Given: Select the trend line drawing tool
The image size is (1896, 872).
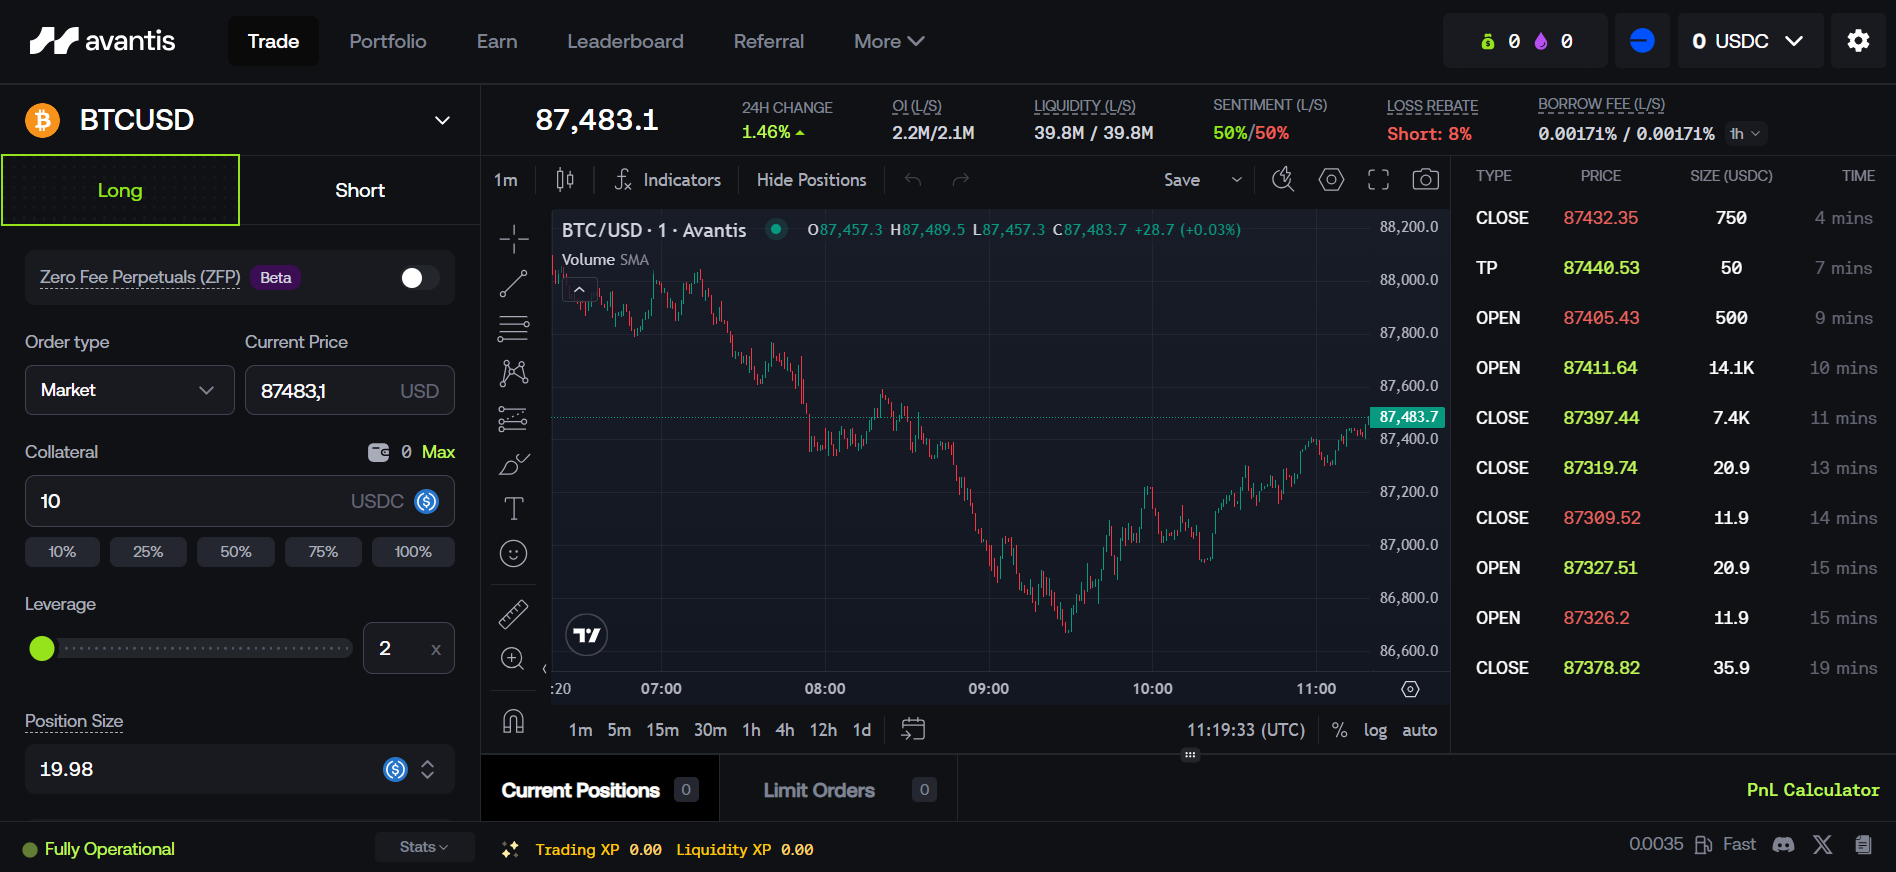Looking at the screenshot, I should click(513, 284).
